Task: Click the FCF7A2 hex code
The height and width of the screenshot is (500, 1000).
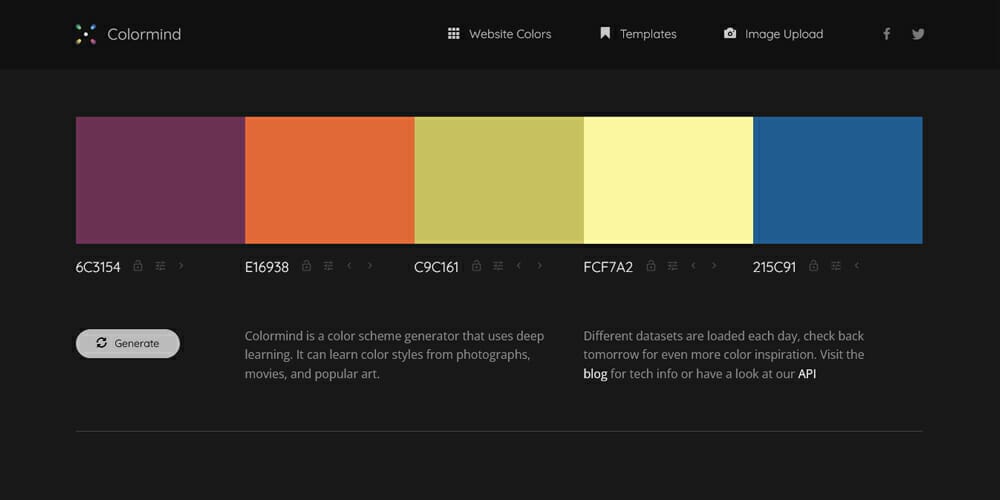Action: (608, 267)
